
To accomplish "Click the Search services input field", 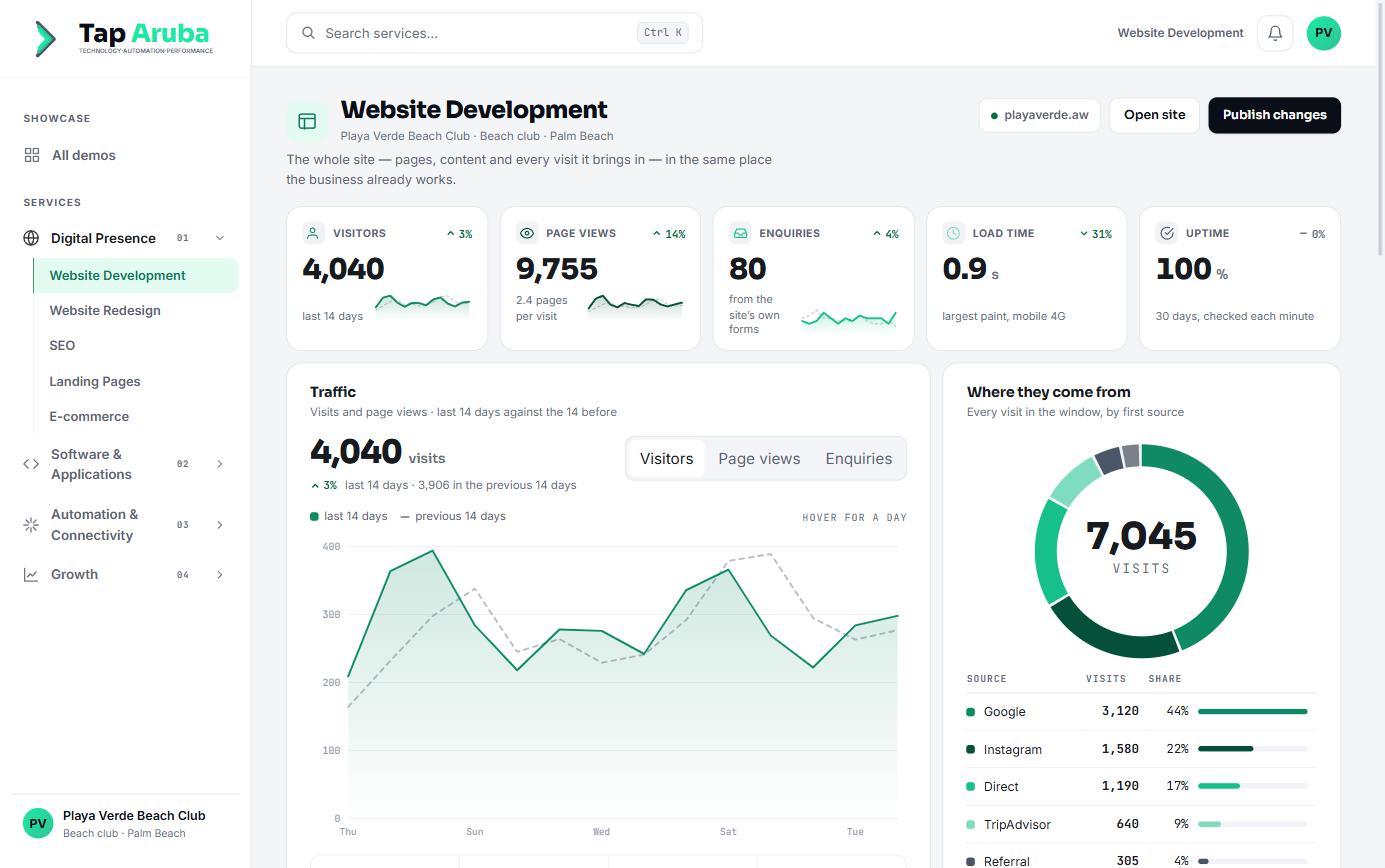I will 494,33.
